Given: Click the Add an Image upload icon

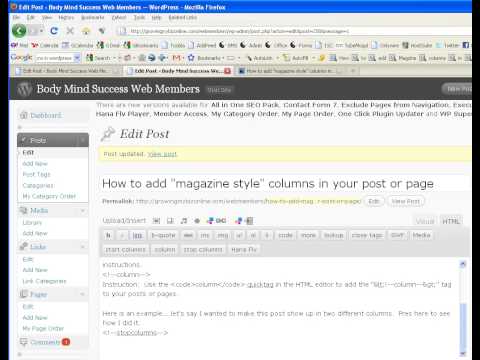Looking at the screenshot, I should (x=156, y=221).
